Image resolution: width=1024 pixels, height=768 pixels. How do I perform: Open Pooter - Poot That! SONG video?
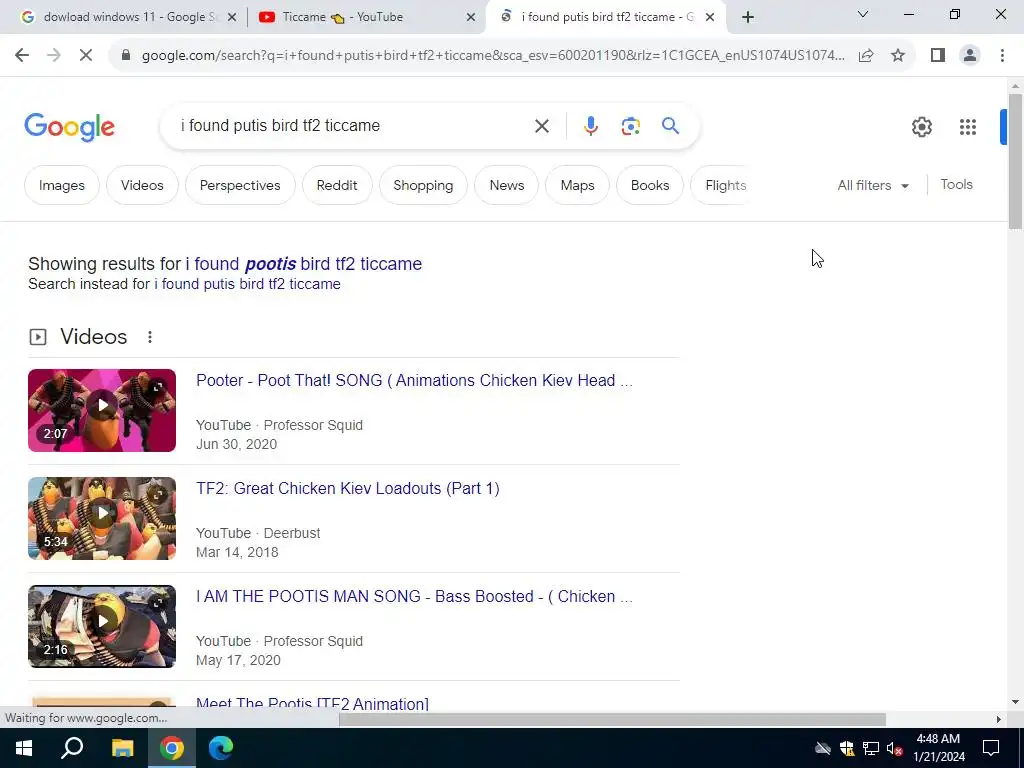pos(414,380)
